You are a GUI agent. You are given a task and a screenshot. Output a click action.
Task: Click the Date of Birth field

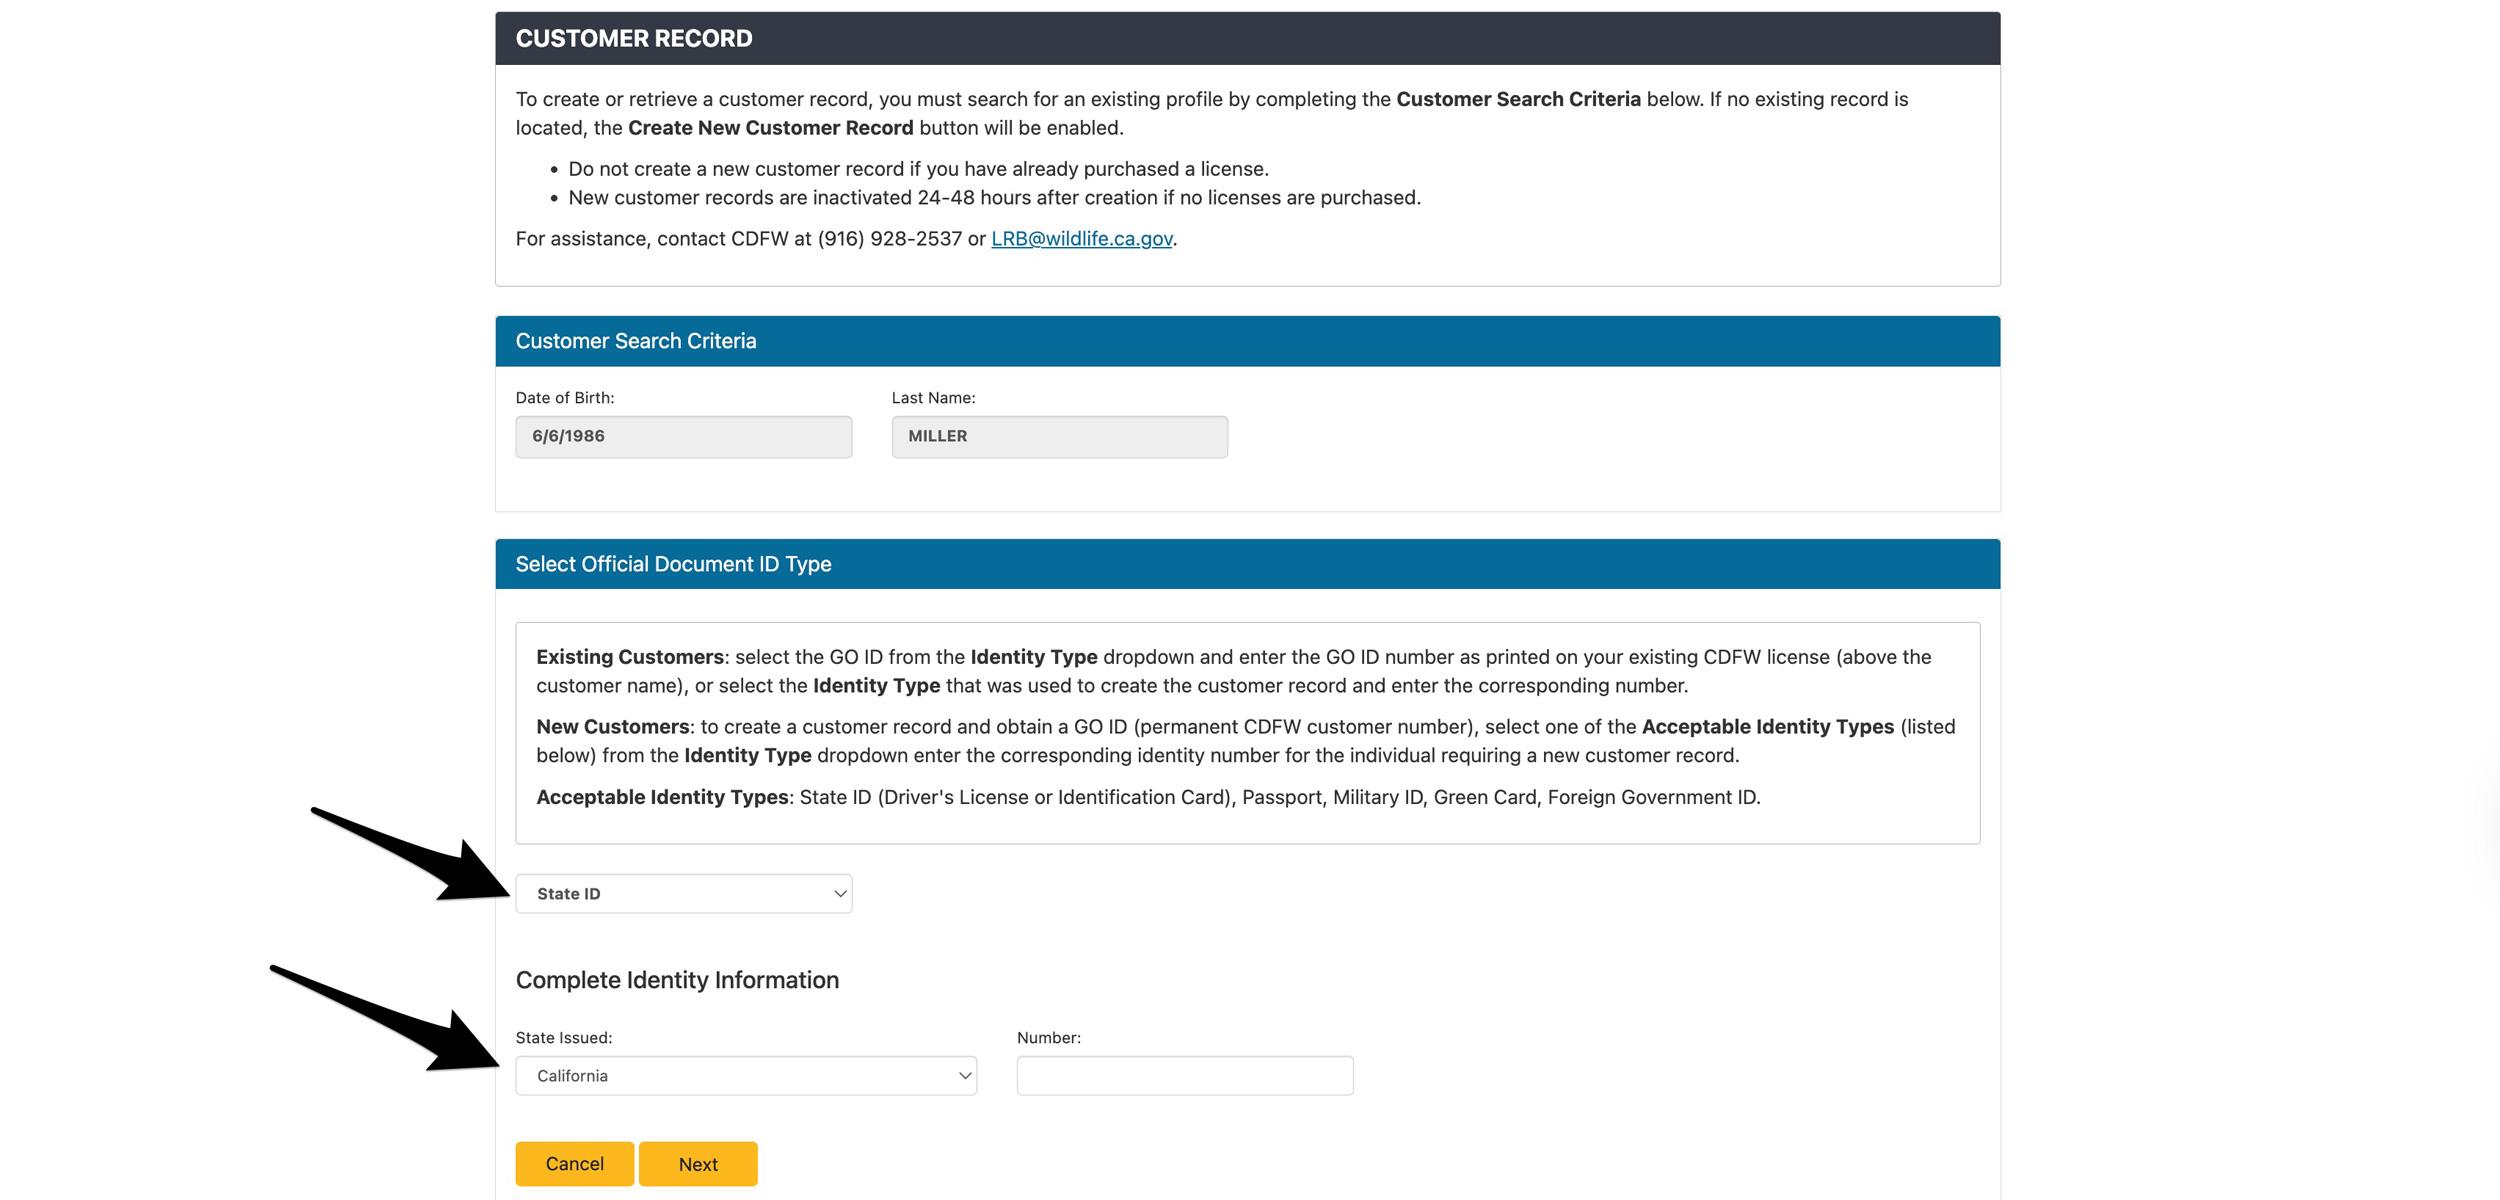coord(683,437)
